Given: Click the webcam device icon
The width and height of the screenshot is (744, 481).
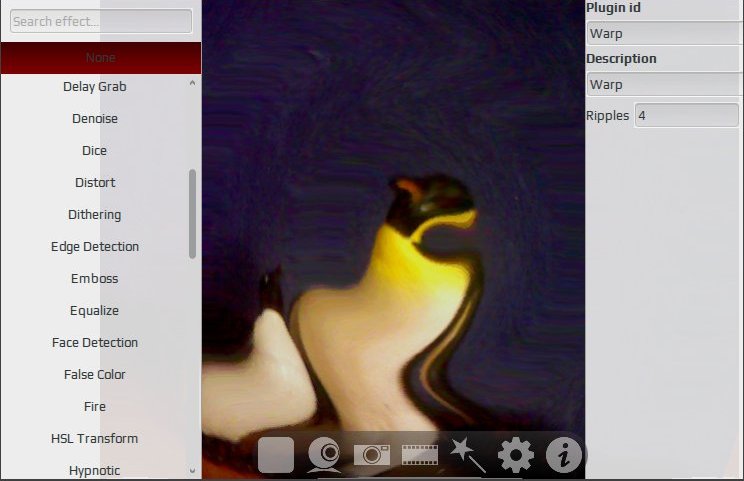Looking at the screenshot, I should tap(324, 455).
